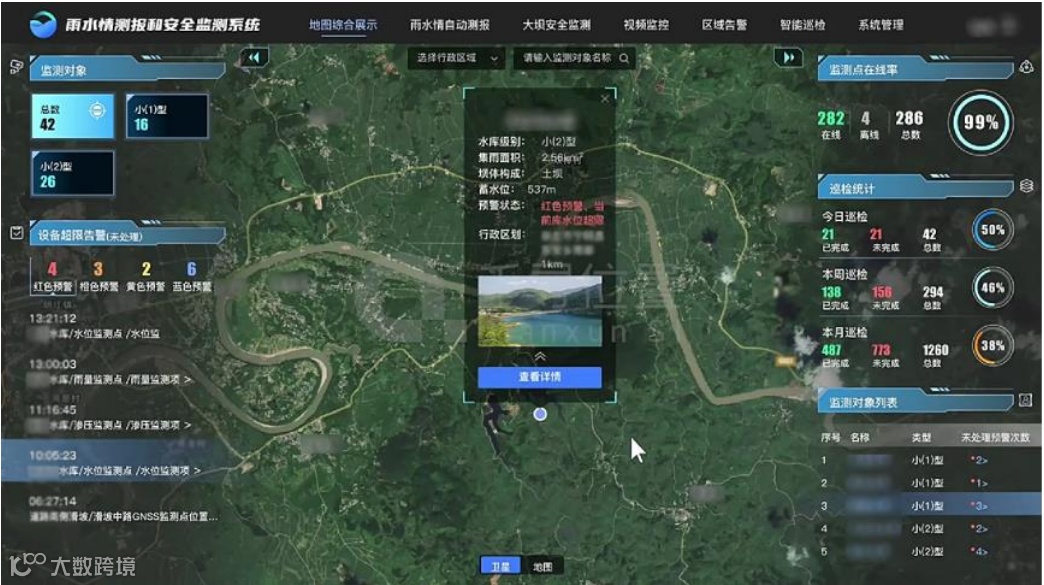Close the reservoir info popup
Image resolution: width=1044 pixels, height=585 pixels.
coord(605,98)
